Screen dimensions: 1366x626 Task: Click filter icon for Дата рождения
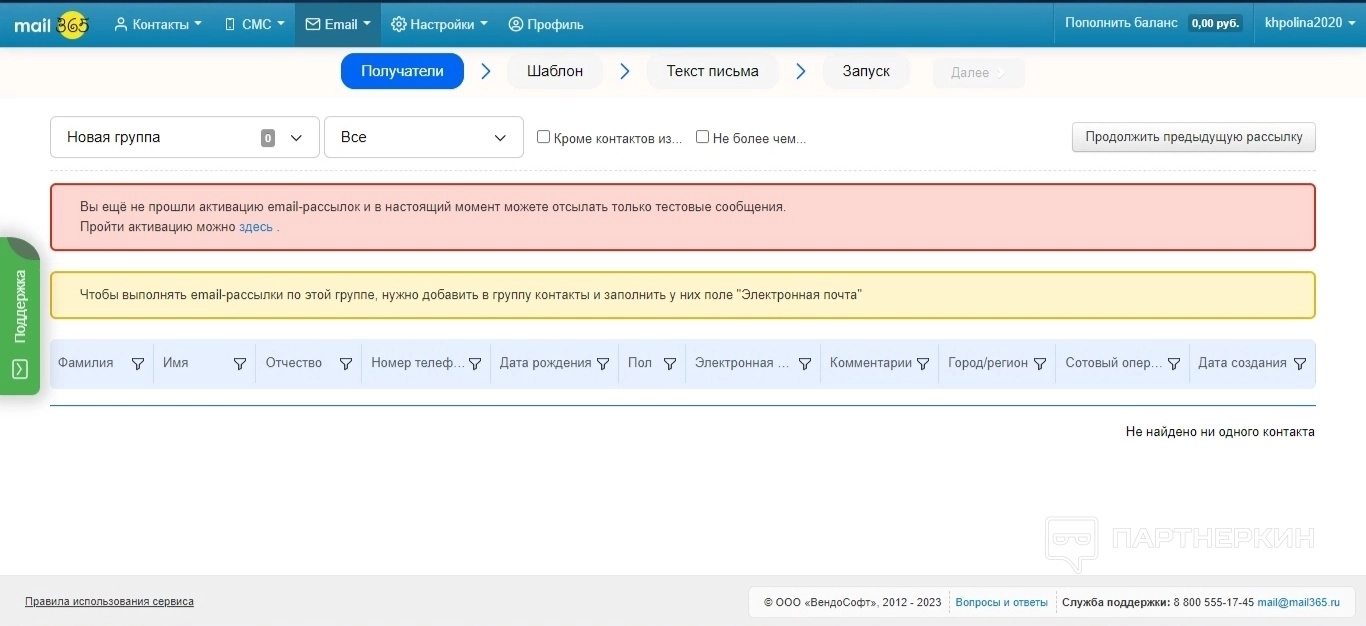[603, 364]
